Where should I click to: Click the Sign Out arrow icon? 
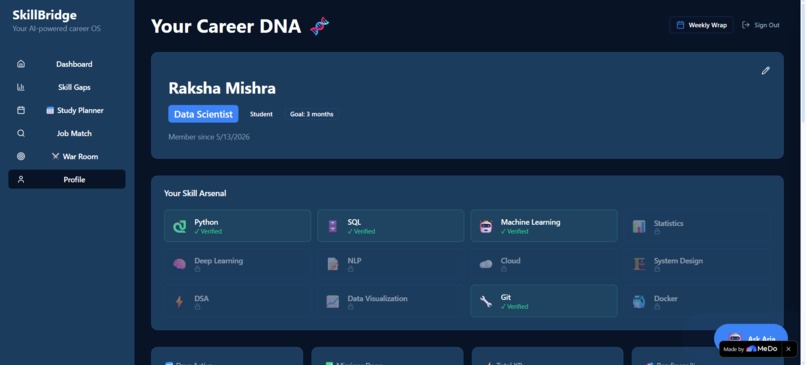pyautogui.click(x=745, y=25)
